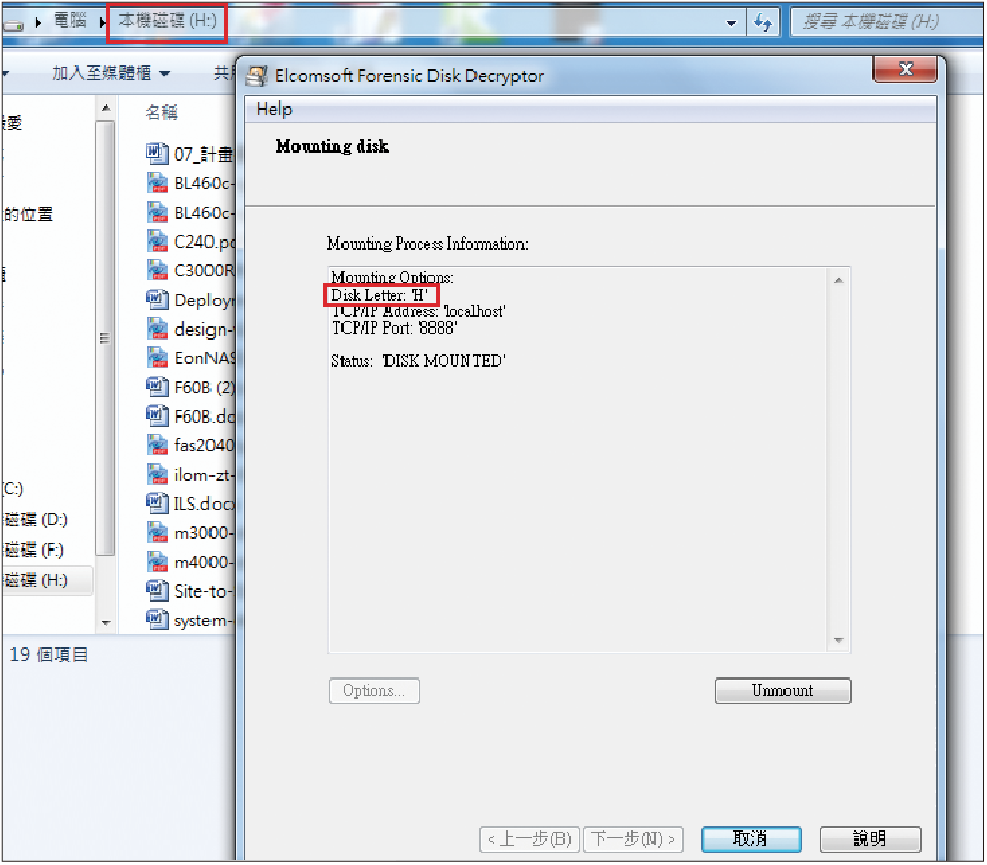Click the m3000- PDF file icon

[x=157, y=533]
